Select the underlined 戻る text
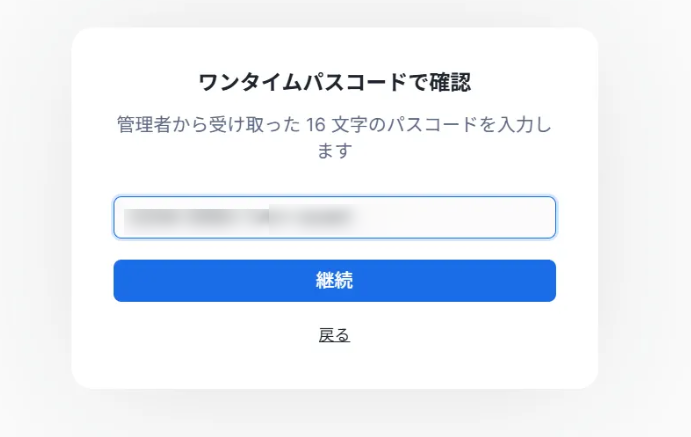 [334, 335]
